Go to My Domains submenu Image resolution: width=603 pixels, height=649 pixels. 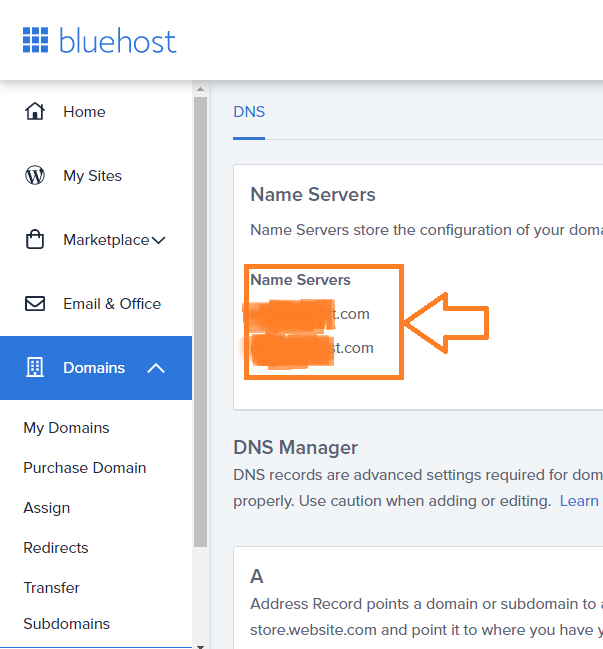coord(66,428)
